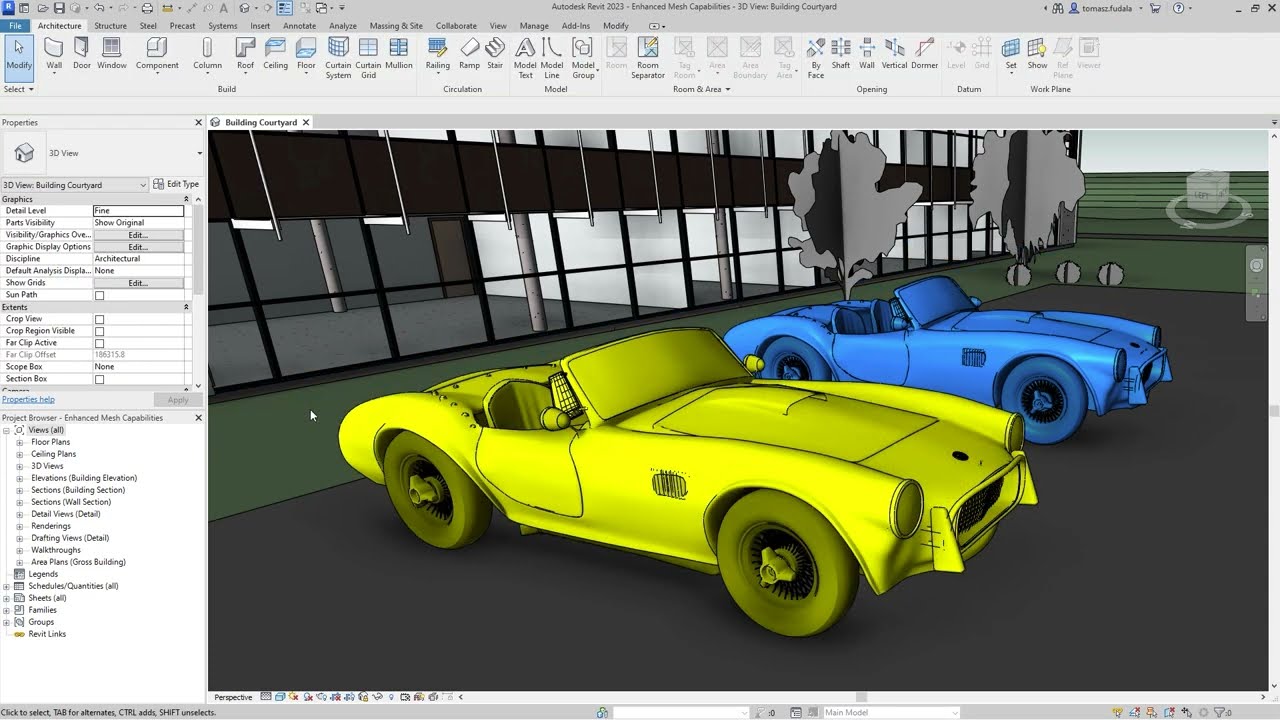Activate the Ceiling tool
This screenshot has height=720, width=1280.
click(x=276, y=55)
